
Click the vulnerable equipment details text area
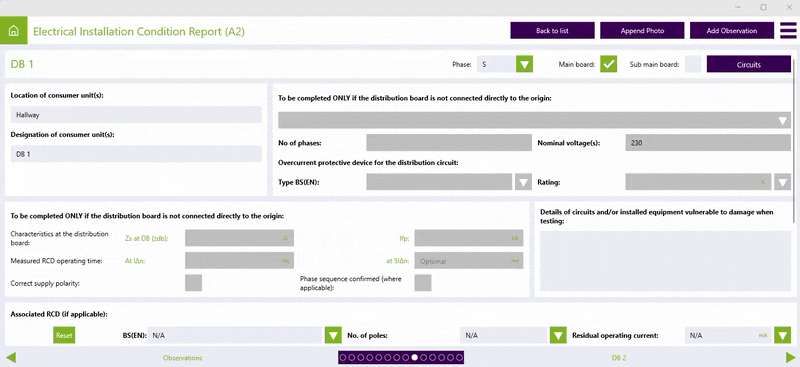[x=665, y=261]
